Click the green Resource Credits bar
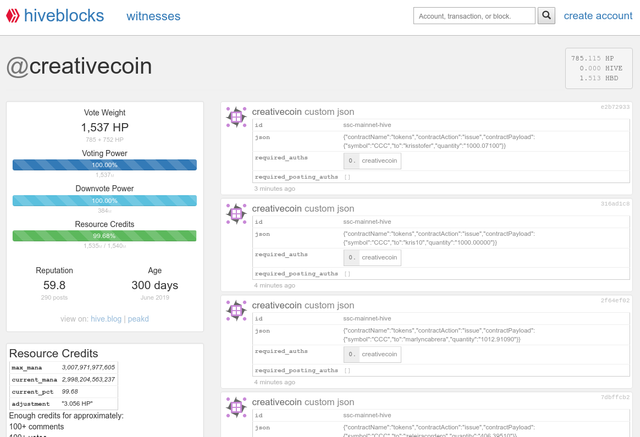The height and width of the screenshot is (437, 640). coord(105,236)
